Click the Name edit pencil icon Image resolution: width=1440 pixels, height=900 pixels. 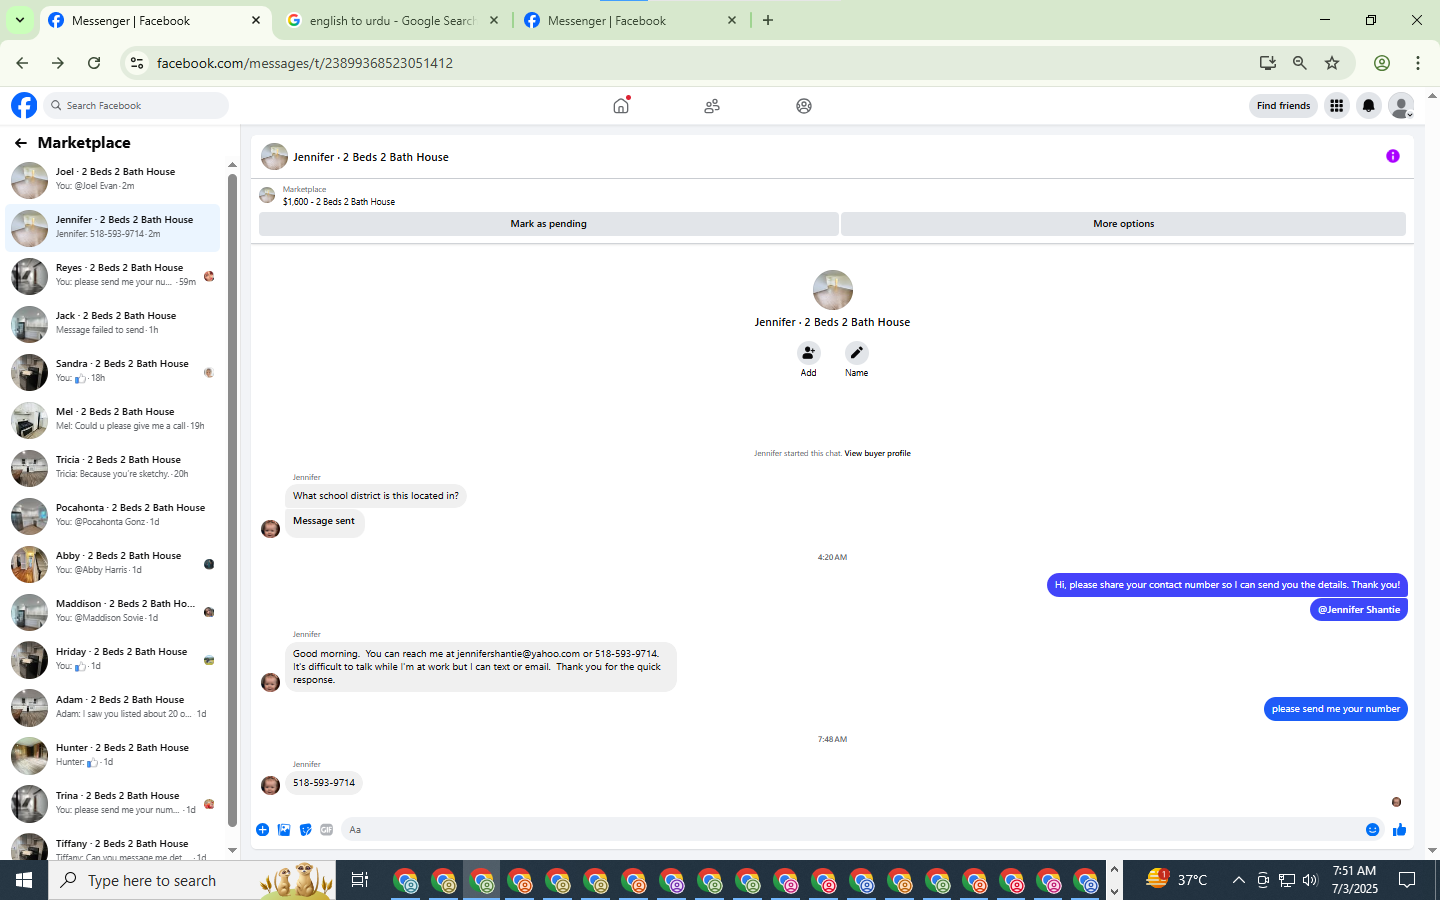(x=856, y=353)
